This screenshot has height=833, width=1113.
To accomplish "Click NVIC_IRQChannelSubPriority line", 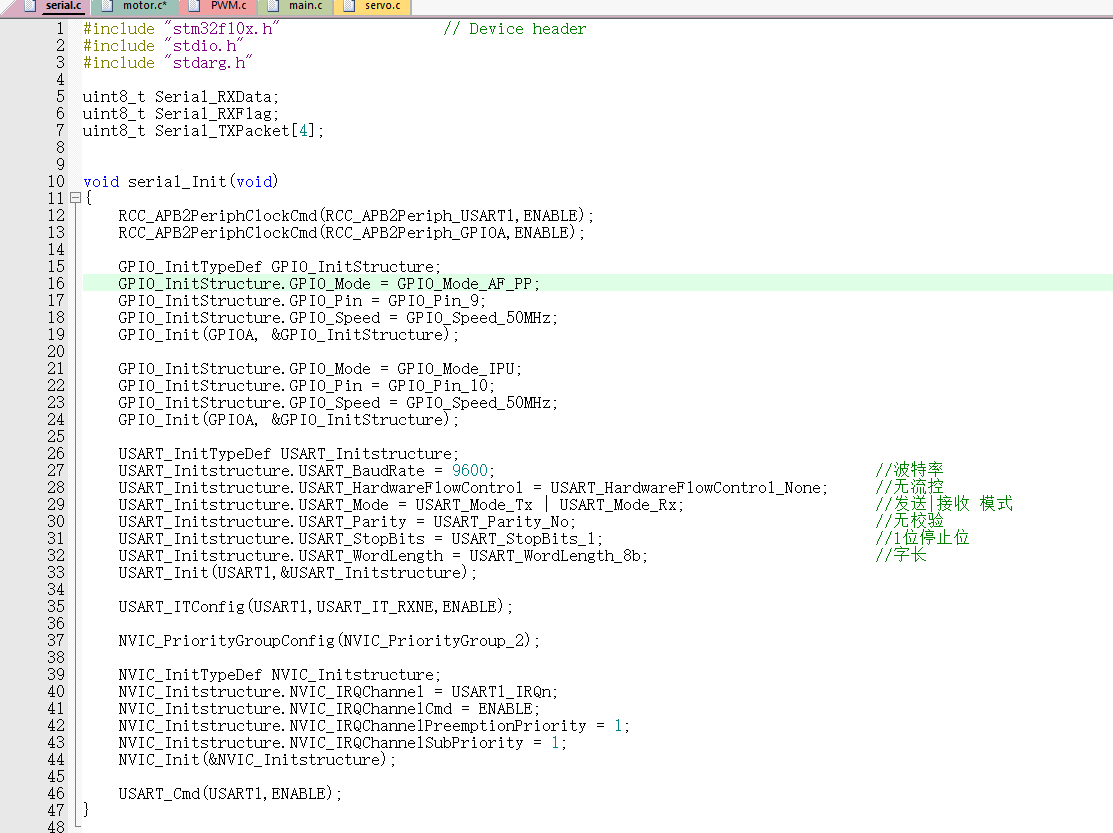I will (x=342, y=743).
